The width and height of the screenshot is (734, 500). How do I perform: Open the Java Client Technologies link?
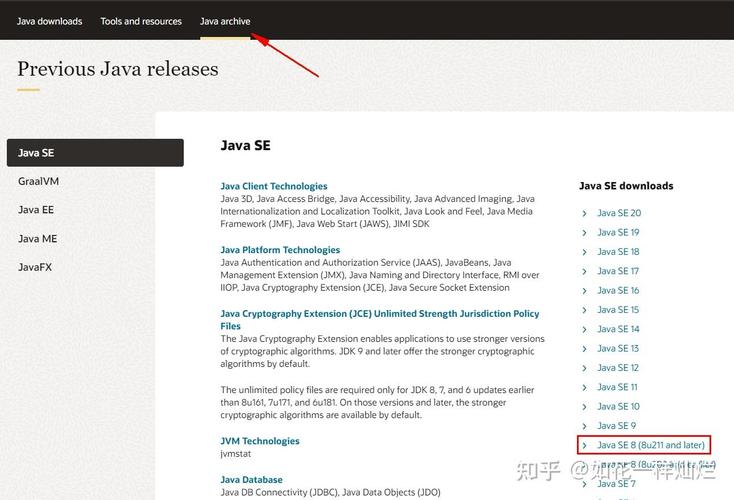pos(274,186)
